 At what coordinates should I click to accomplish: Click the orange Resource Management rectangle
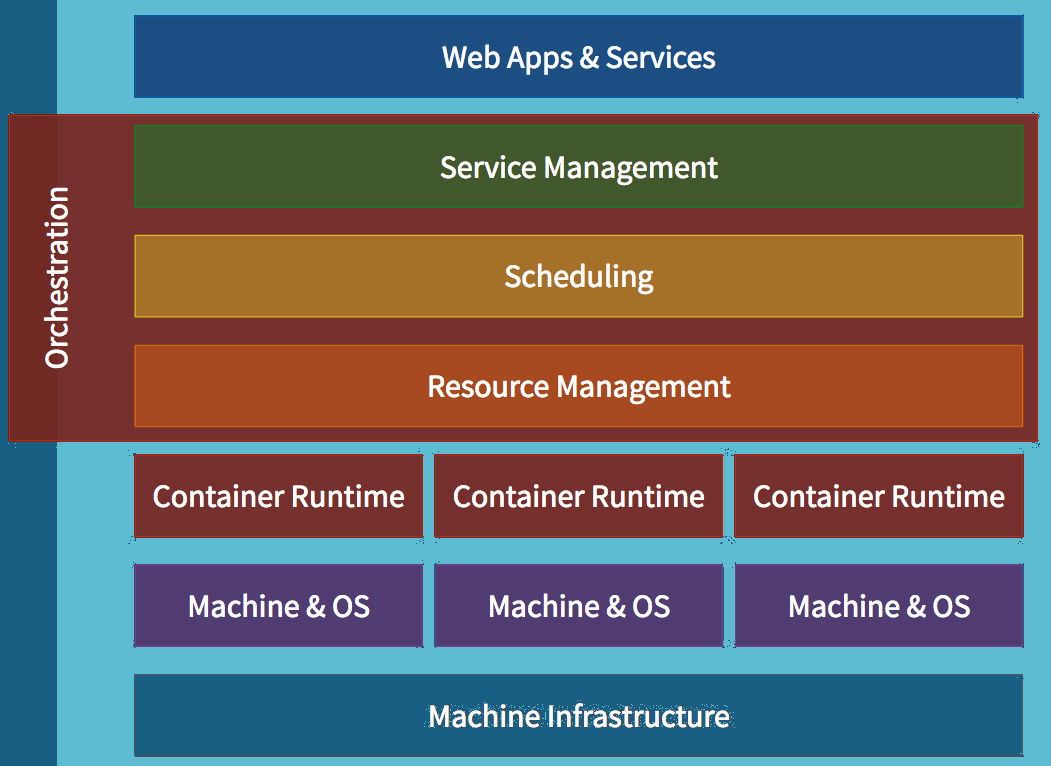tap(579, 386)
